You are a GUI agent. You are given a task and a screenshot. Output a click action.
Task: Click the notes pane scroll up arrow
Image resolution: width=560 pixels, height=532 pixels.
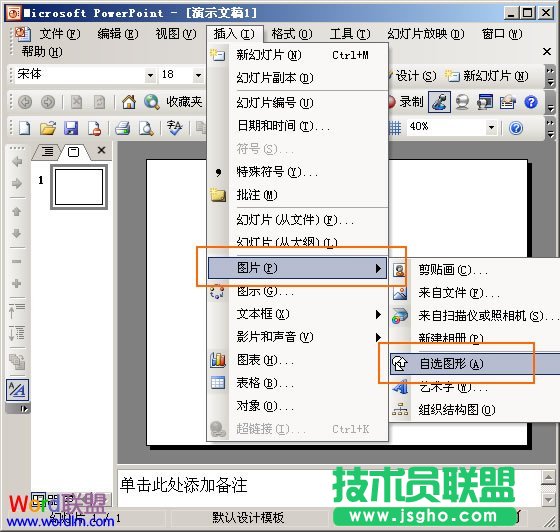point(548,477)
